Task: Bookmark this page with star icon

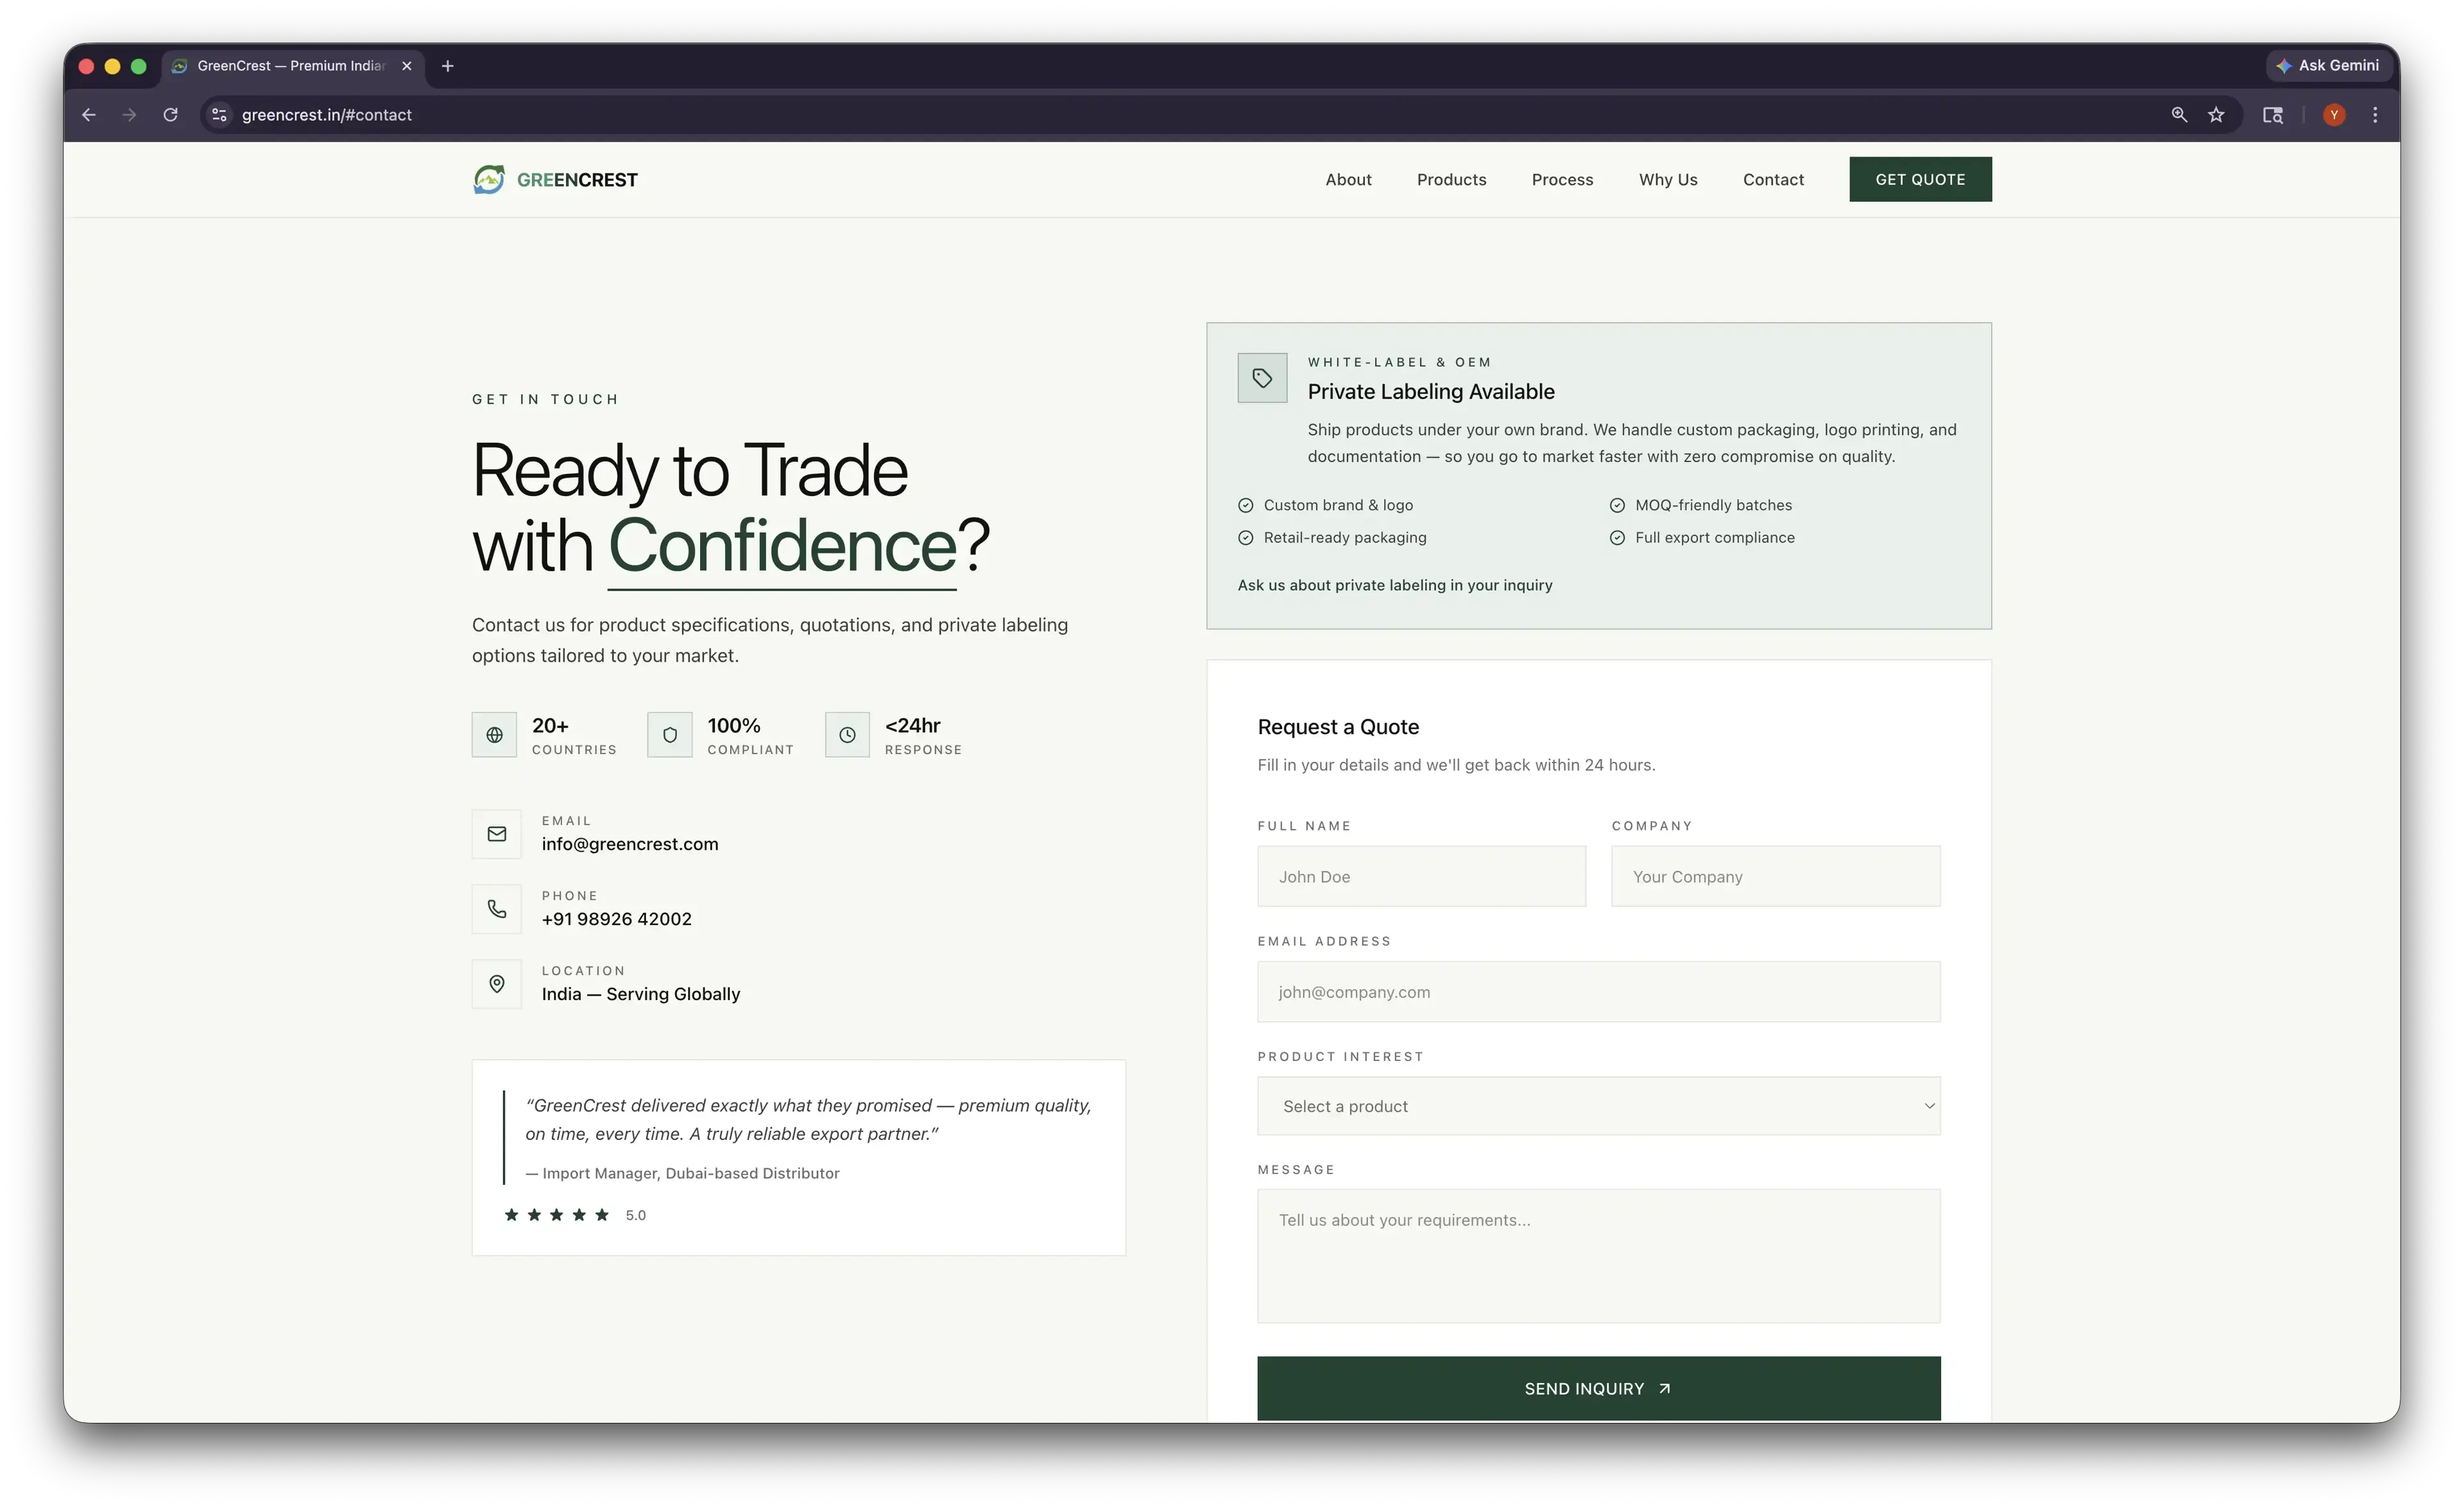Action: [2216, 115]
